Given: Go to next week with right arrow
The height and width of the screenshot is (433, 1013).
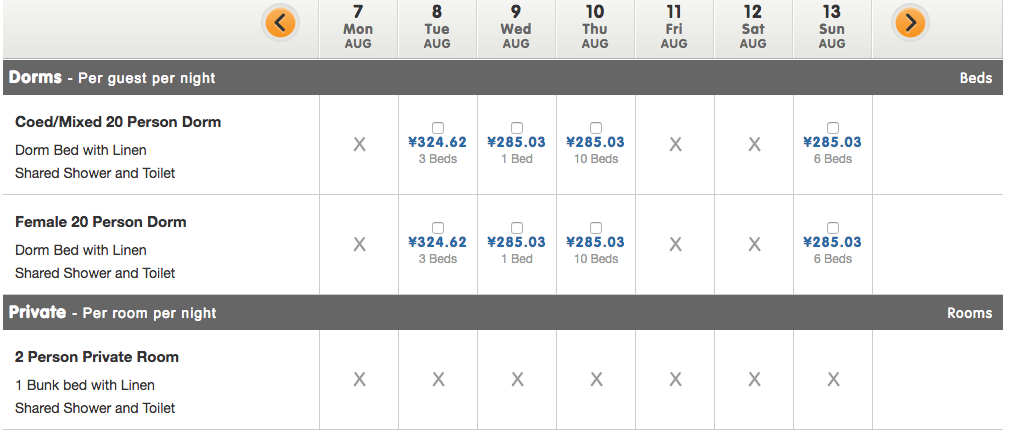Looking at the screenshot, I should [x=910, y=22].
